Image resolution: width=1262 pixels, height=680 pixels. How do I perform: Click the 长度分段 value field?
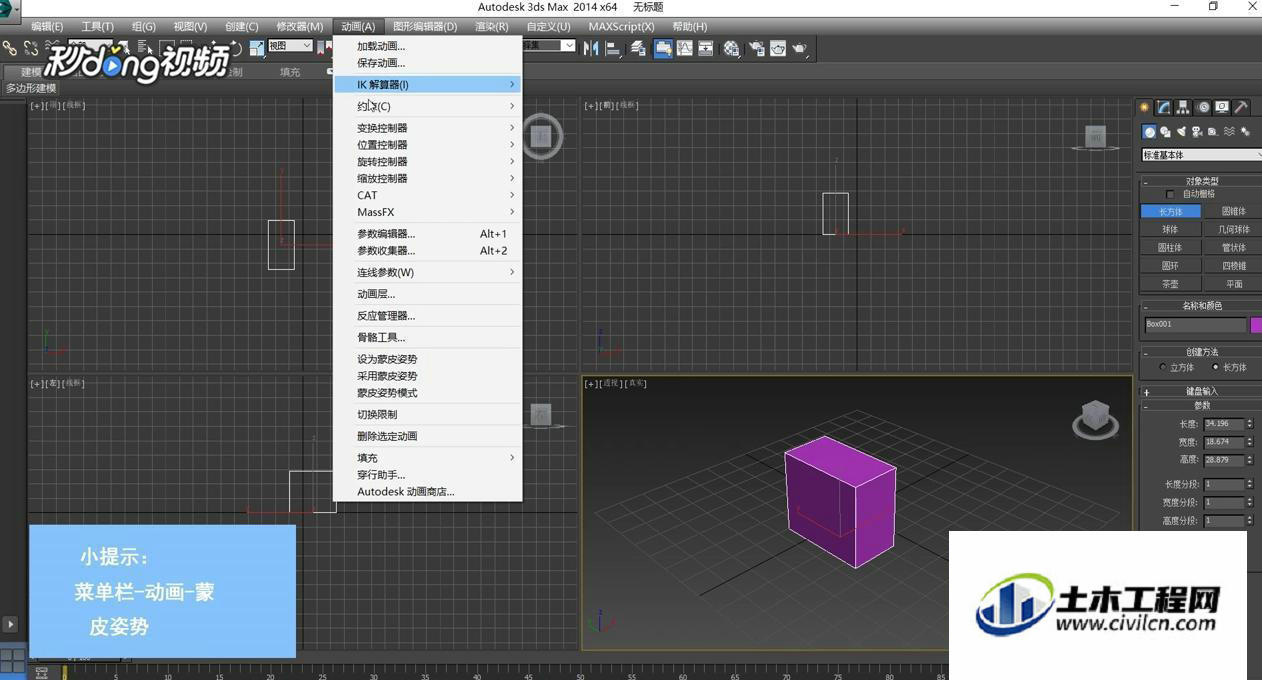pyautogui.click(x=1224, y=485)
